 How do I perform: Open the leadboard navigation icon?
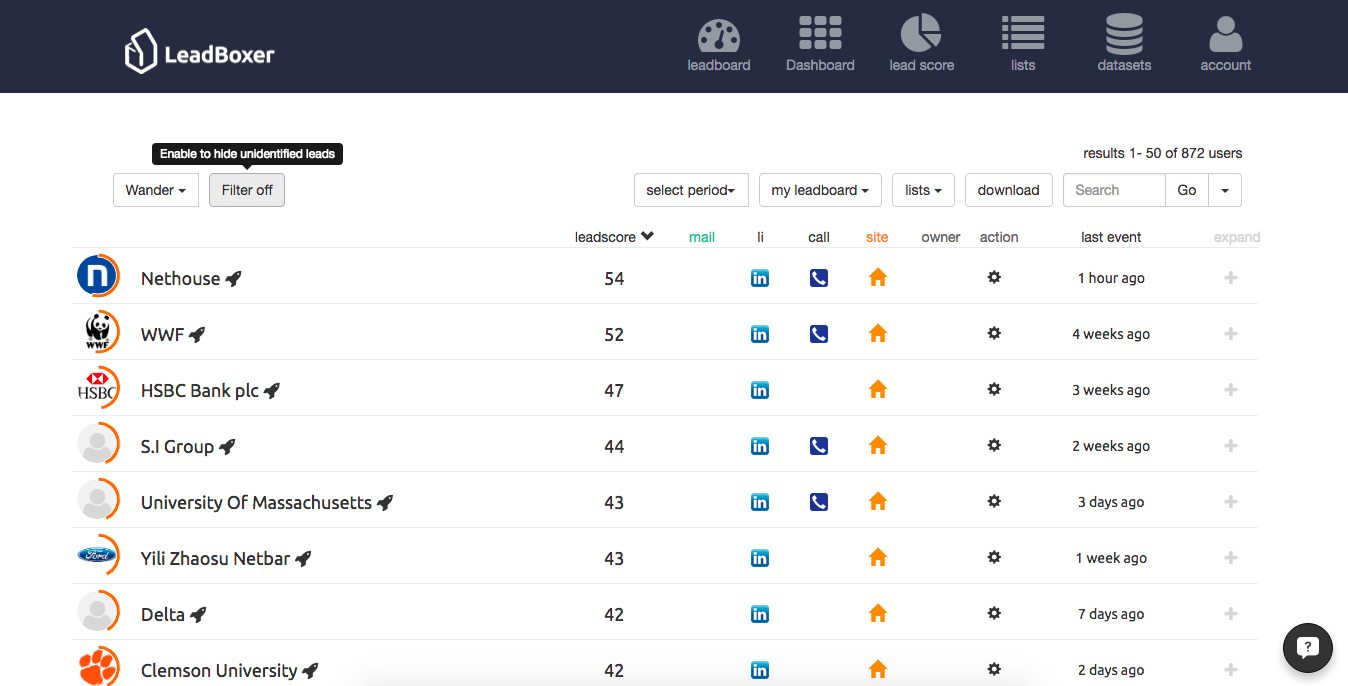[718, 46]
